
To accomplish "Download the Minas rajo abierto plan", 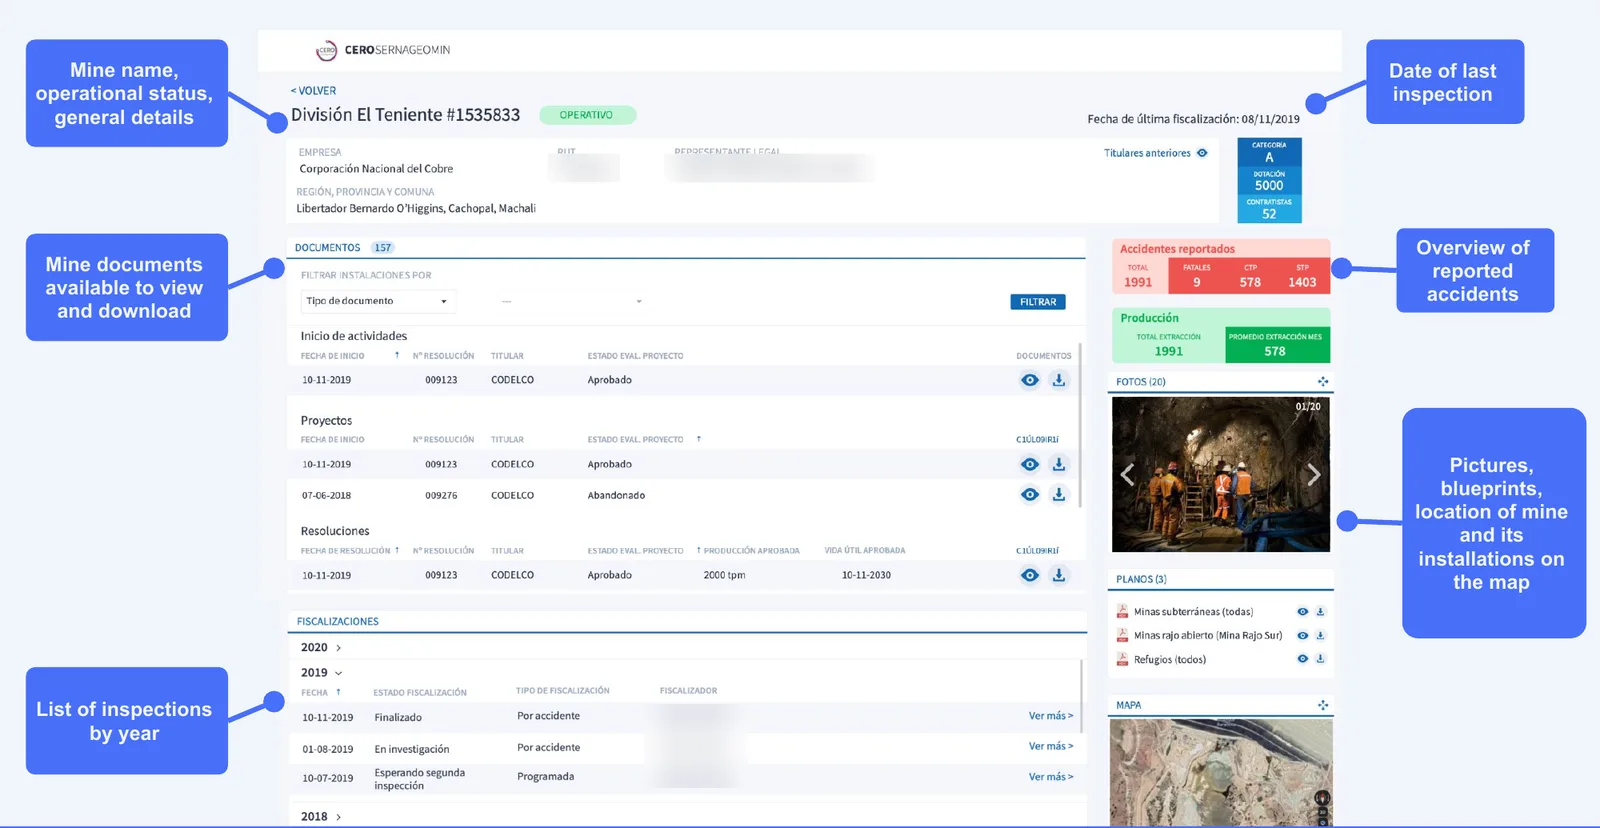I will pyautogui.click(x=1320, y=636).
